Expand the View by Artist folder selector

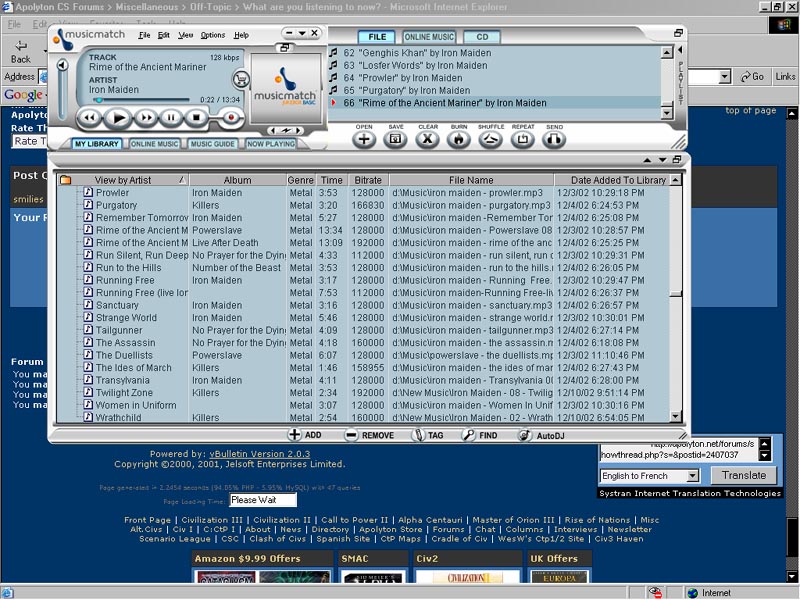65,180
